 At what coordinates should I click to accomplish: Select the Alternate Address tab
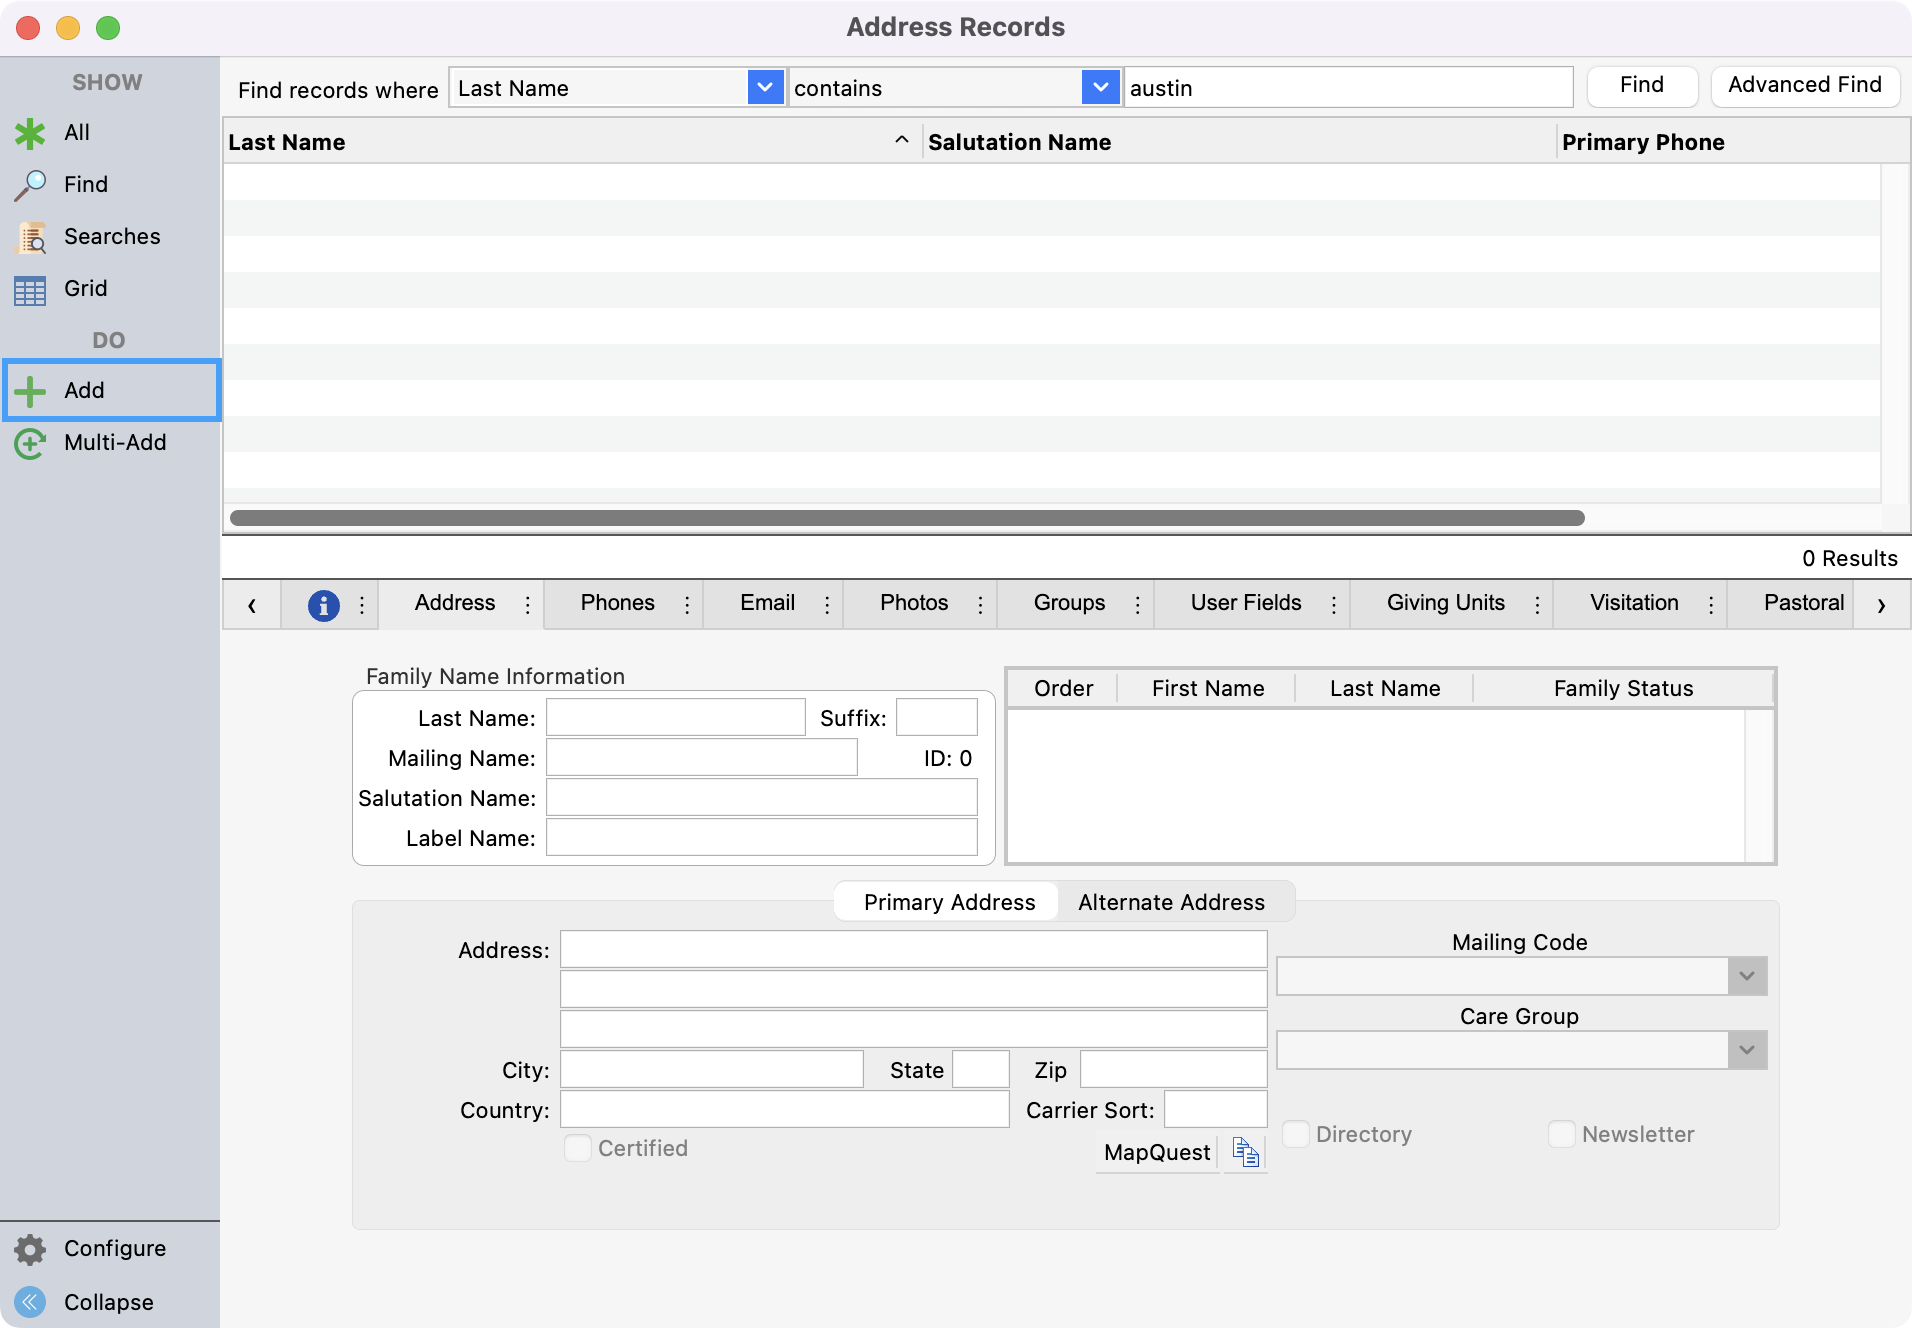coord(1171,902)
